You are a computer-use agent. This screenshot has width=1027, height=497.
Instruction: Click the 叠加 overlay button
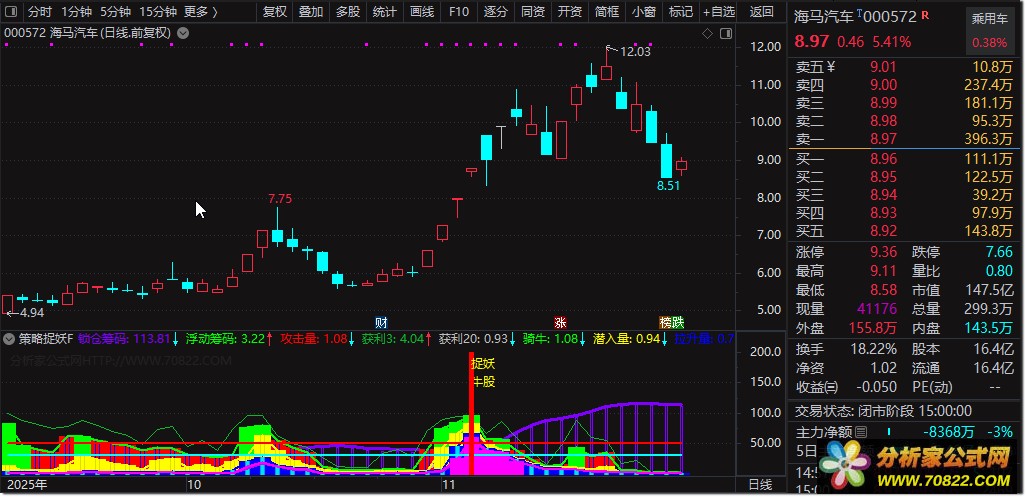(x=311, y=12)
